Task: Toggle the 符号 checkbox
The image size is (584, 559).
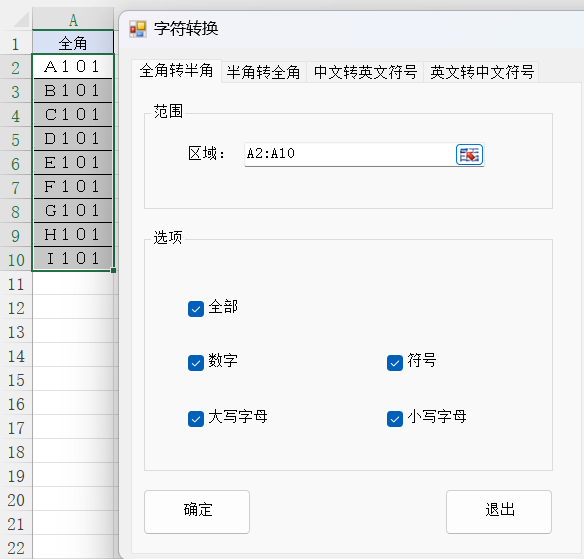Action: pyautogui.click(x=395, y=363)
